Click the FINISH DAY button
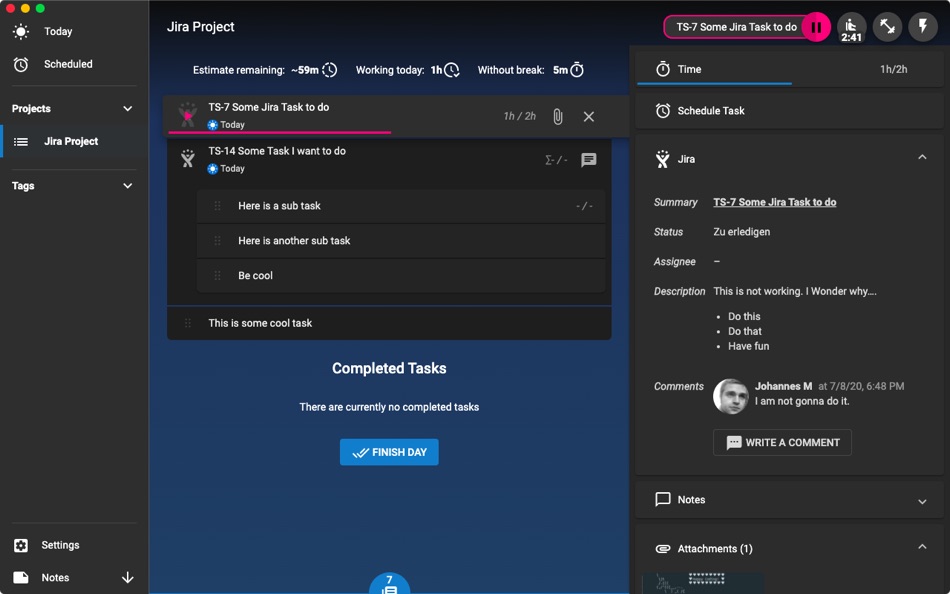Image resolution: width=950 pixels, height=594 pixels. [389, 452]
